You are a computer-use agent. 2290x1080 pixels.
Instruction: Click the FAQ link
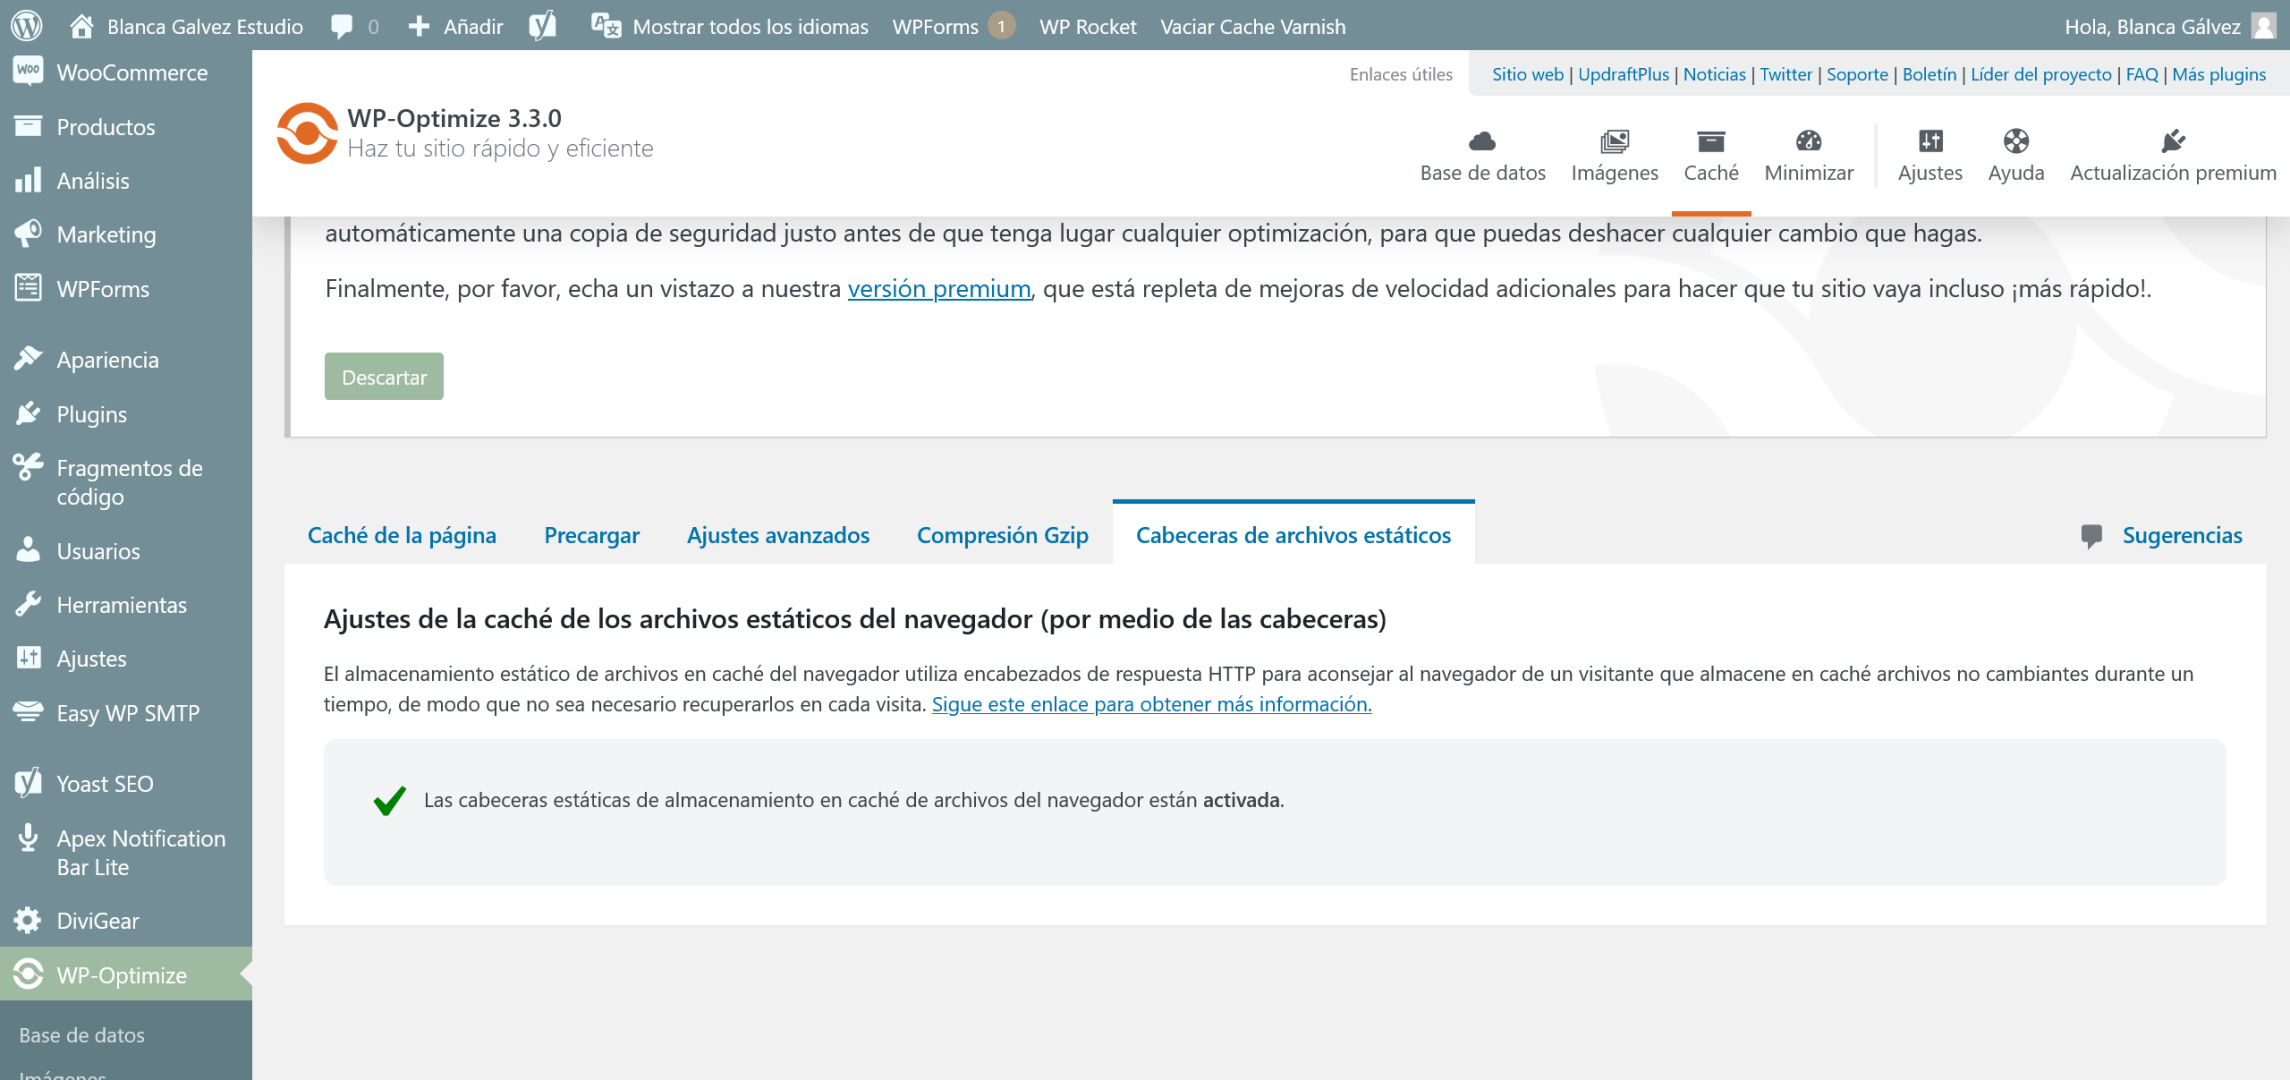pos(2141,74)
